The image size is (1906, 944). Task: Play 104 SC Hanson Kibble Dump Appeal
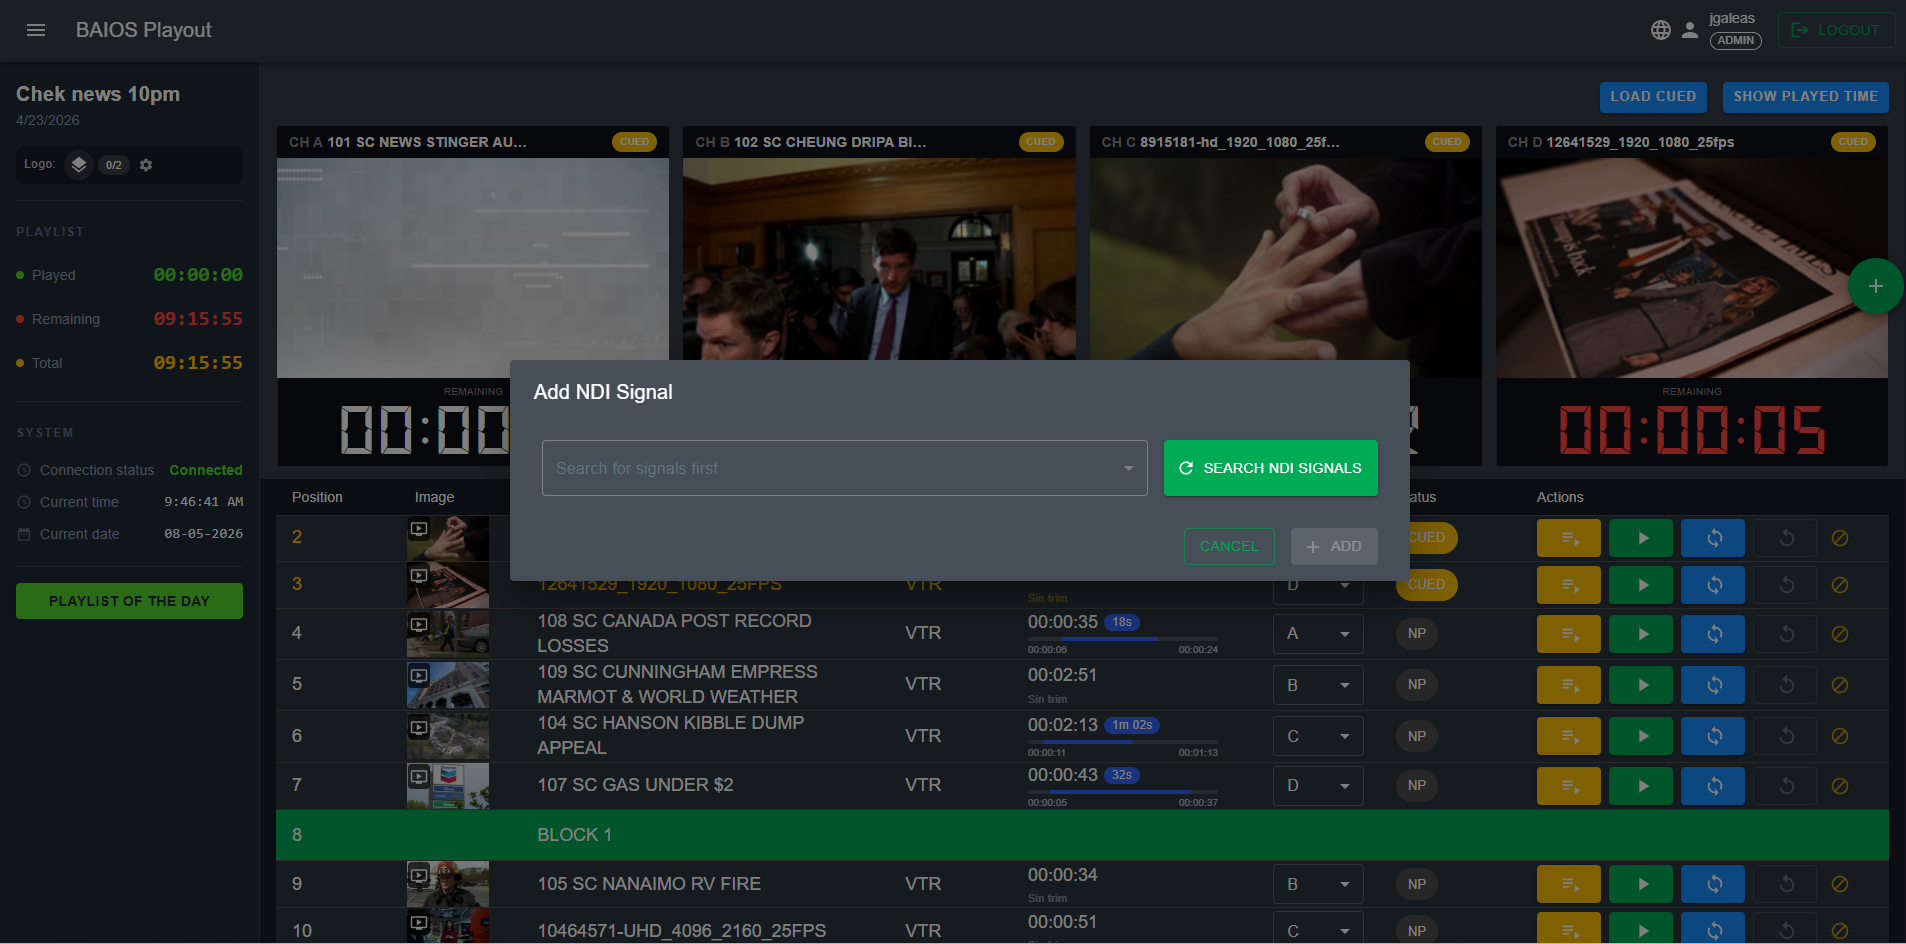point(1641,736)
